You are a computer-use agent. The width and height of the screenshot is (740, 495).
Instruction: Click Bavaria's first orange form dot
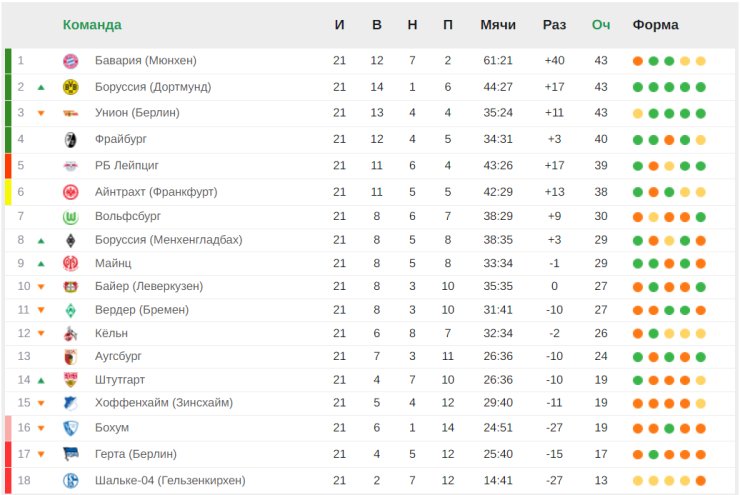coord(638,61)
